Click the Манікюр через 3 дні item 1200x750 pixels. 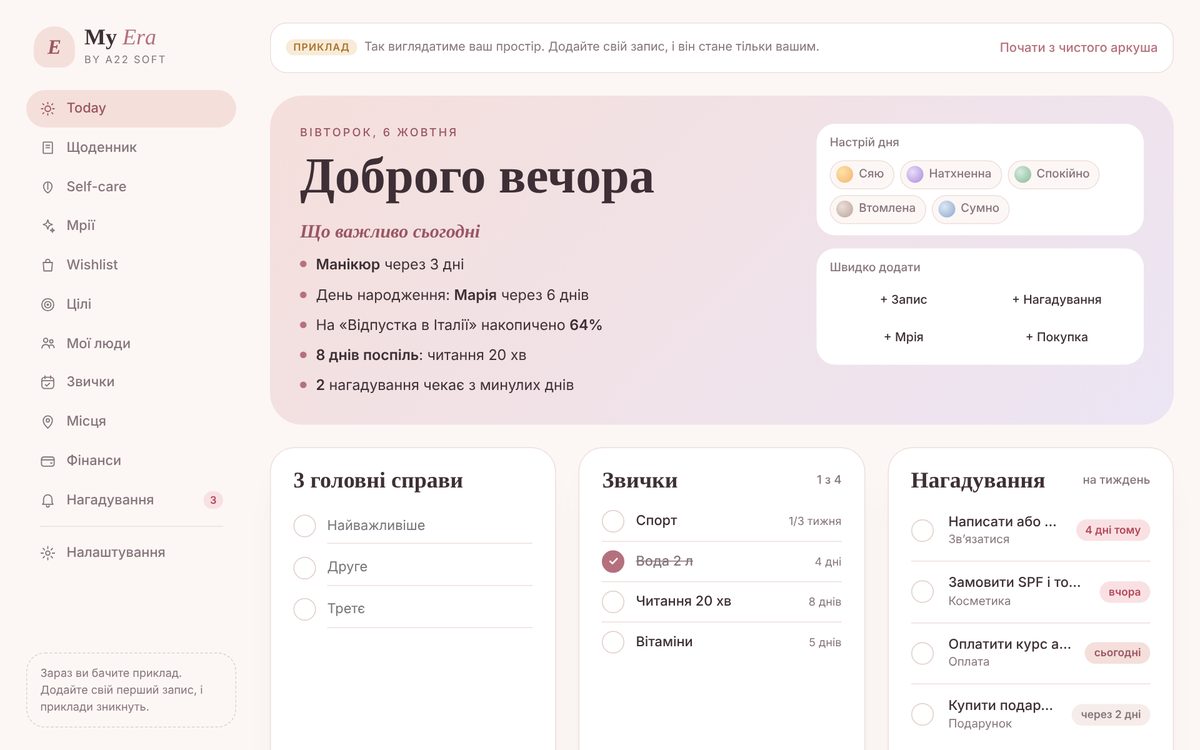click(390, 265)
